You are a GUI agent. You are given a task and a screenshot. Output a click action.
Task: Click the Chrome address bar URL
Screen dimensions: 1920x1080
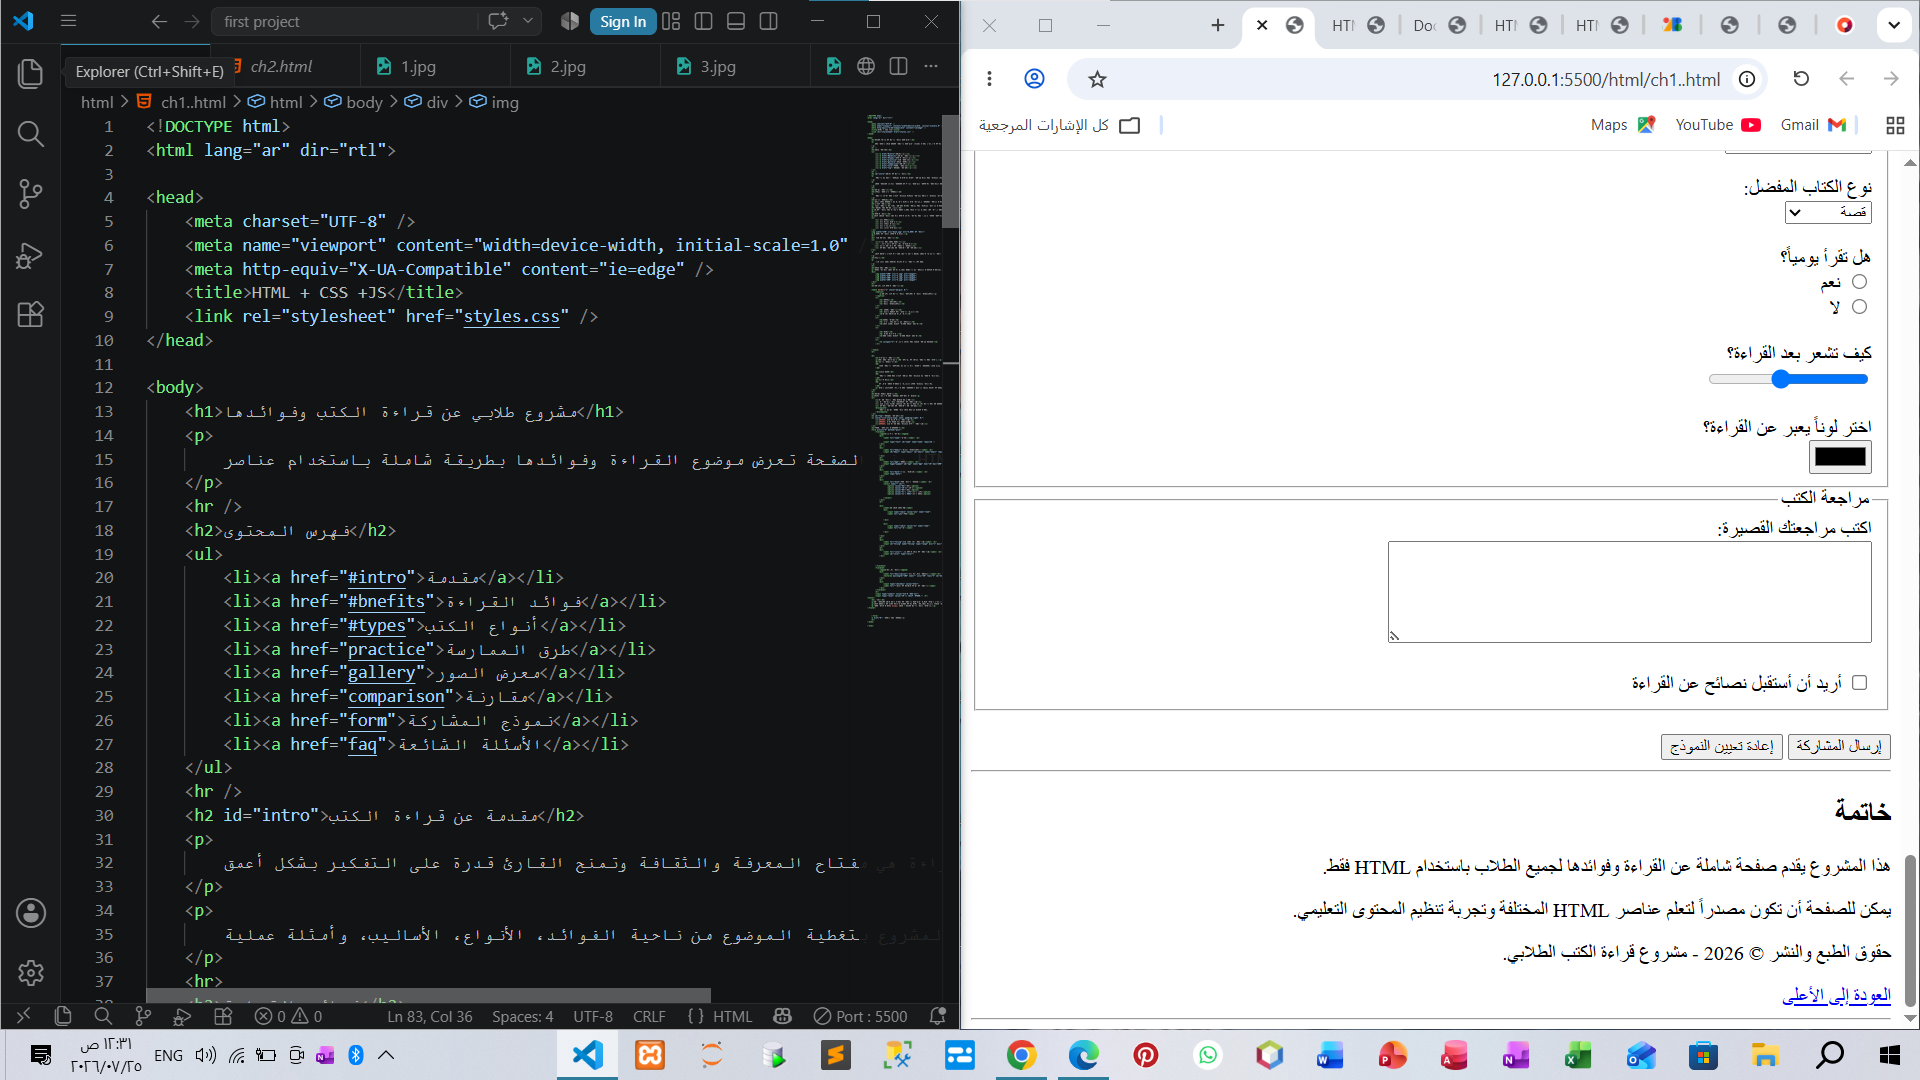pyautogui.click(x=1606, y=79)
